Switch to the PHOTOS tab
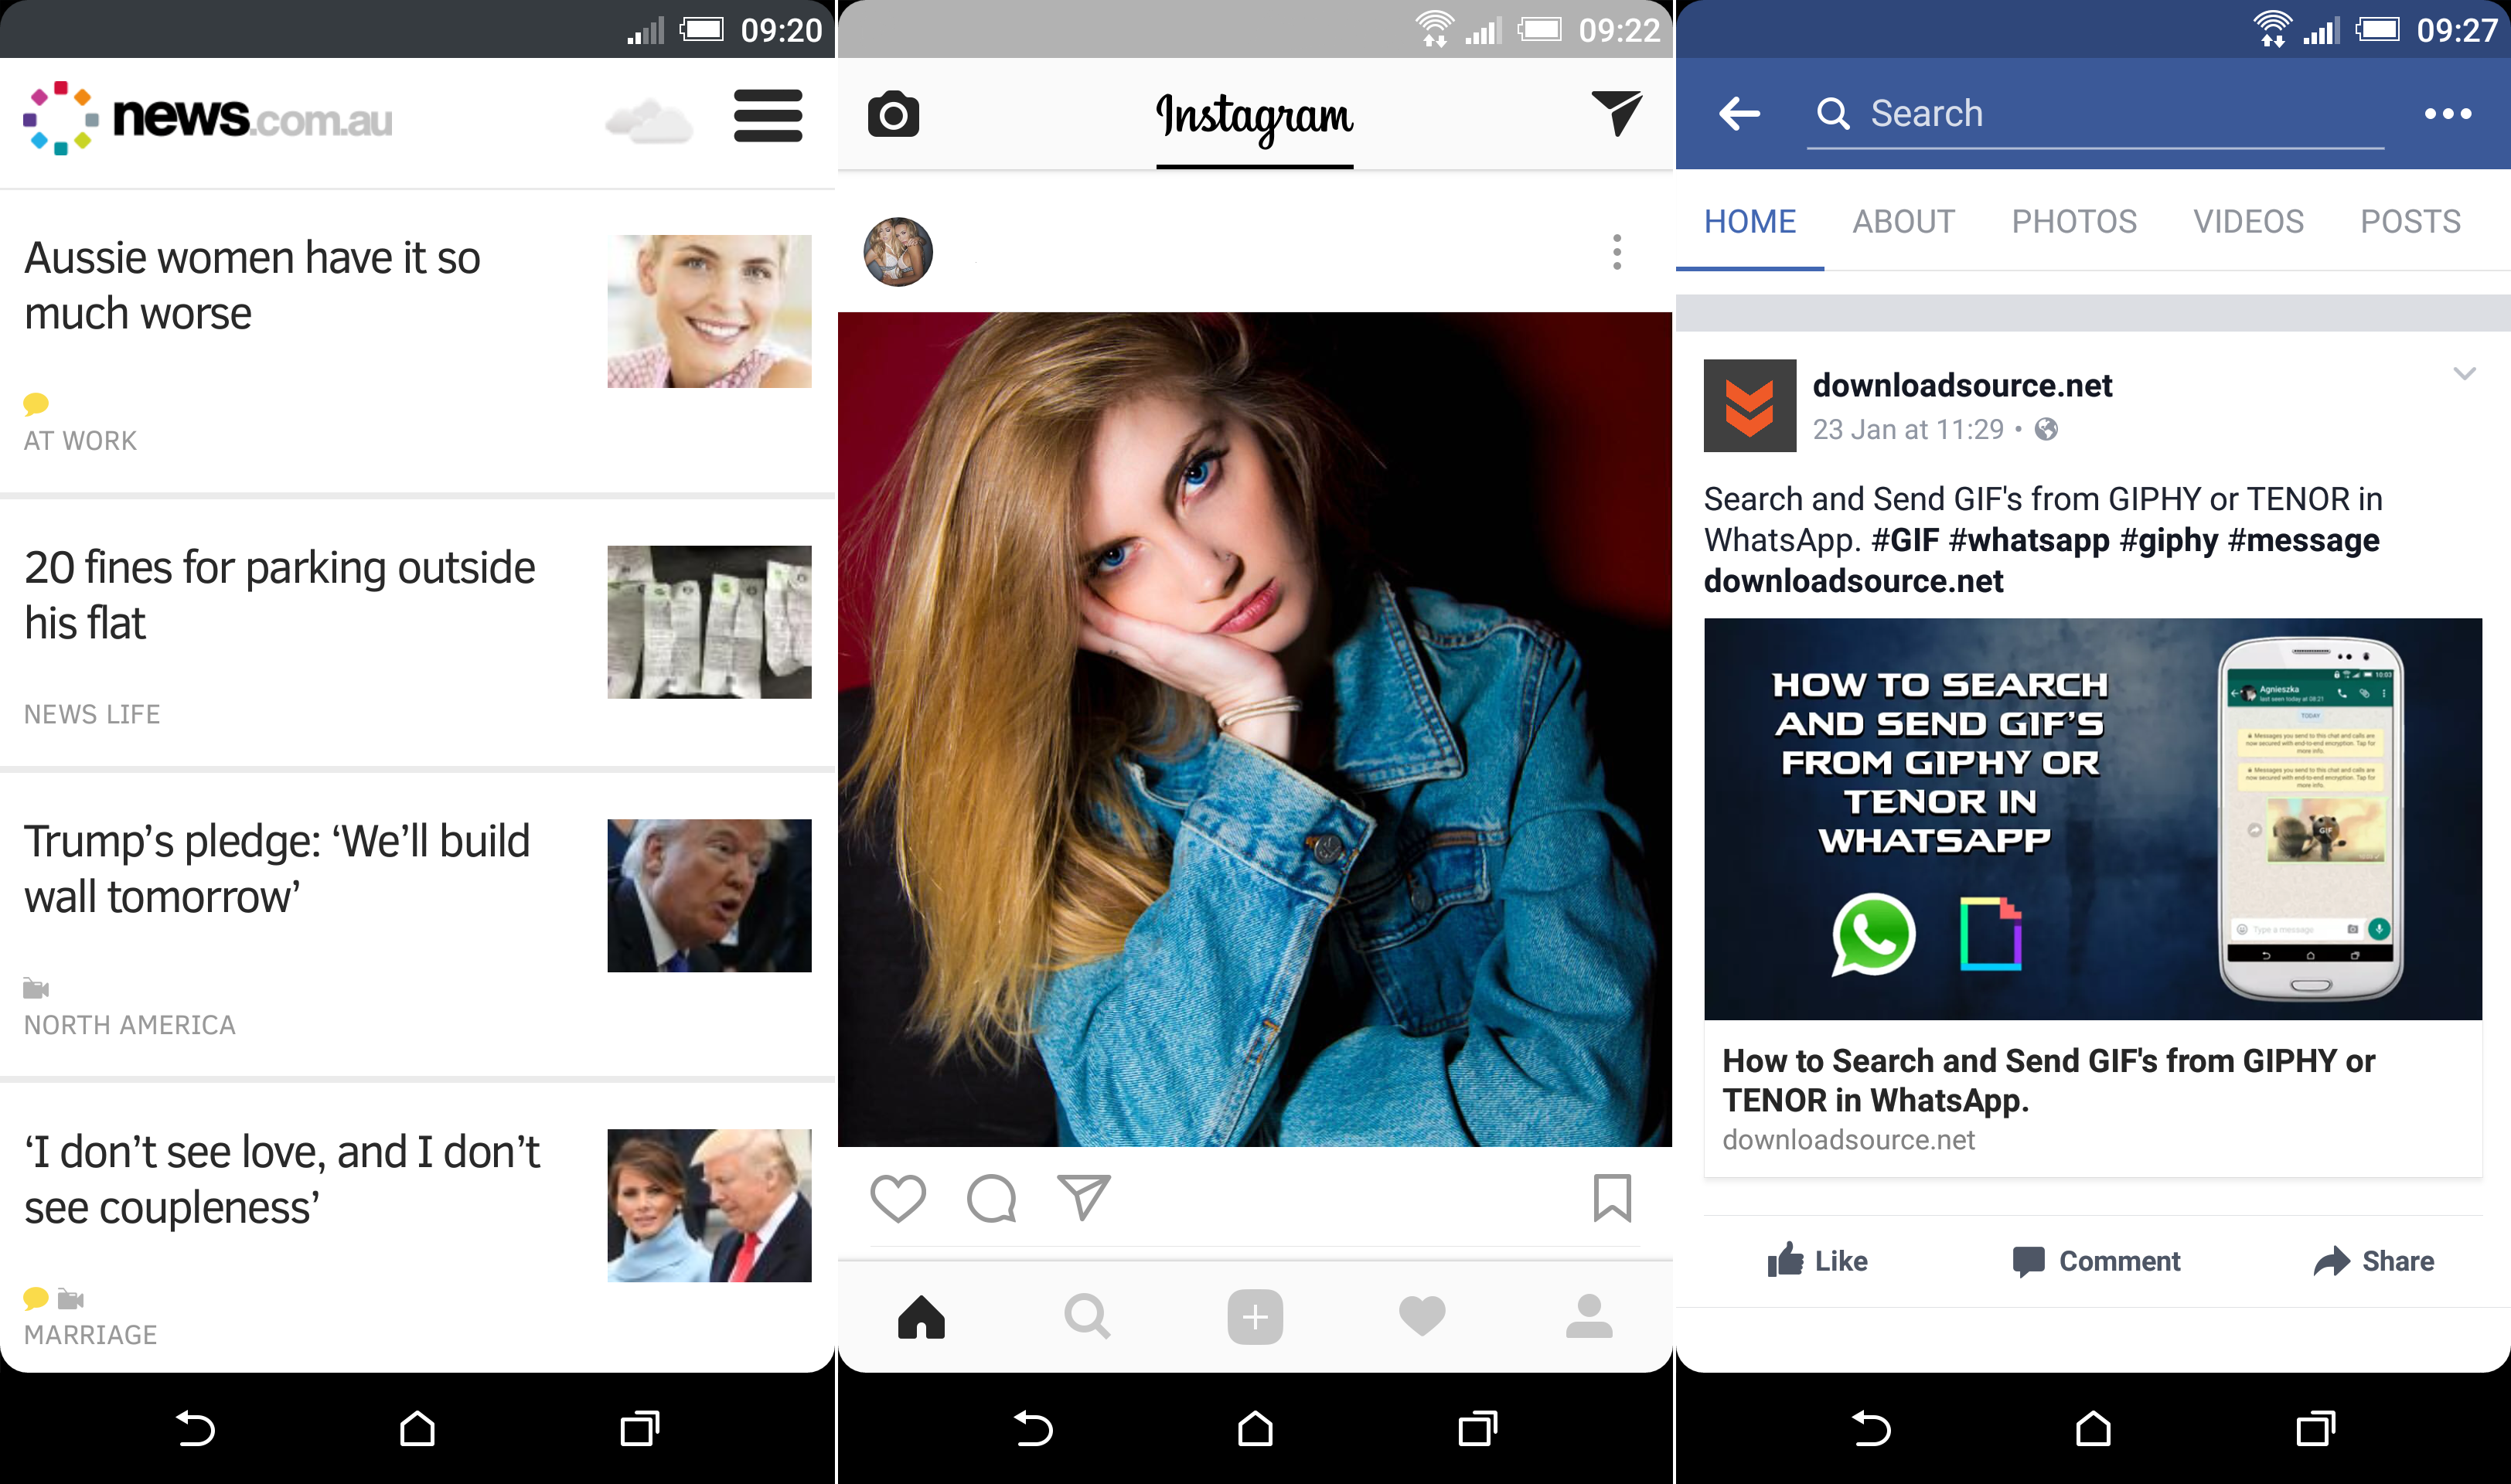Screen dimensions: 2511x1484 point(2074,221)
